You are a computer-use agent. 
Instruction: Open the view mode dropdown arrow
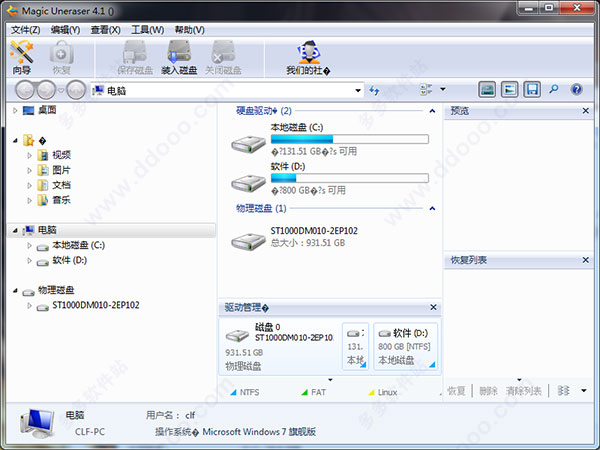point(443,89)
